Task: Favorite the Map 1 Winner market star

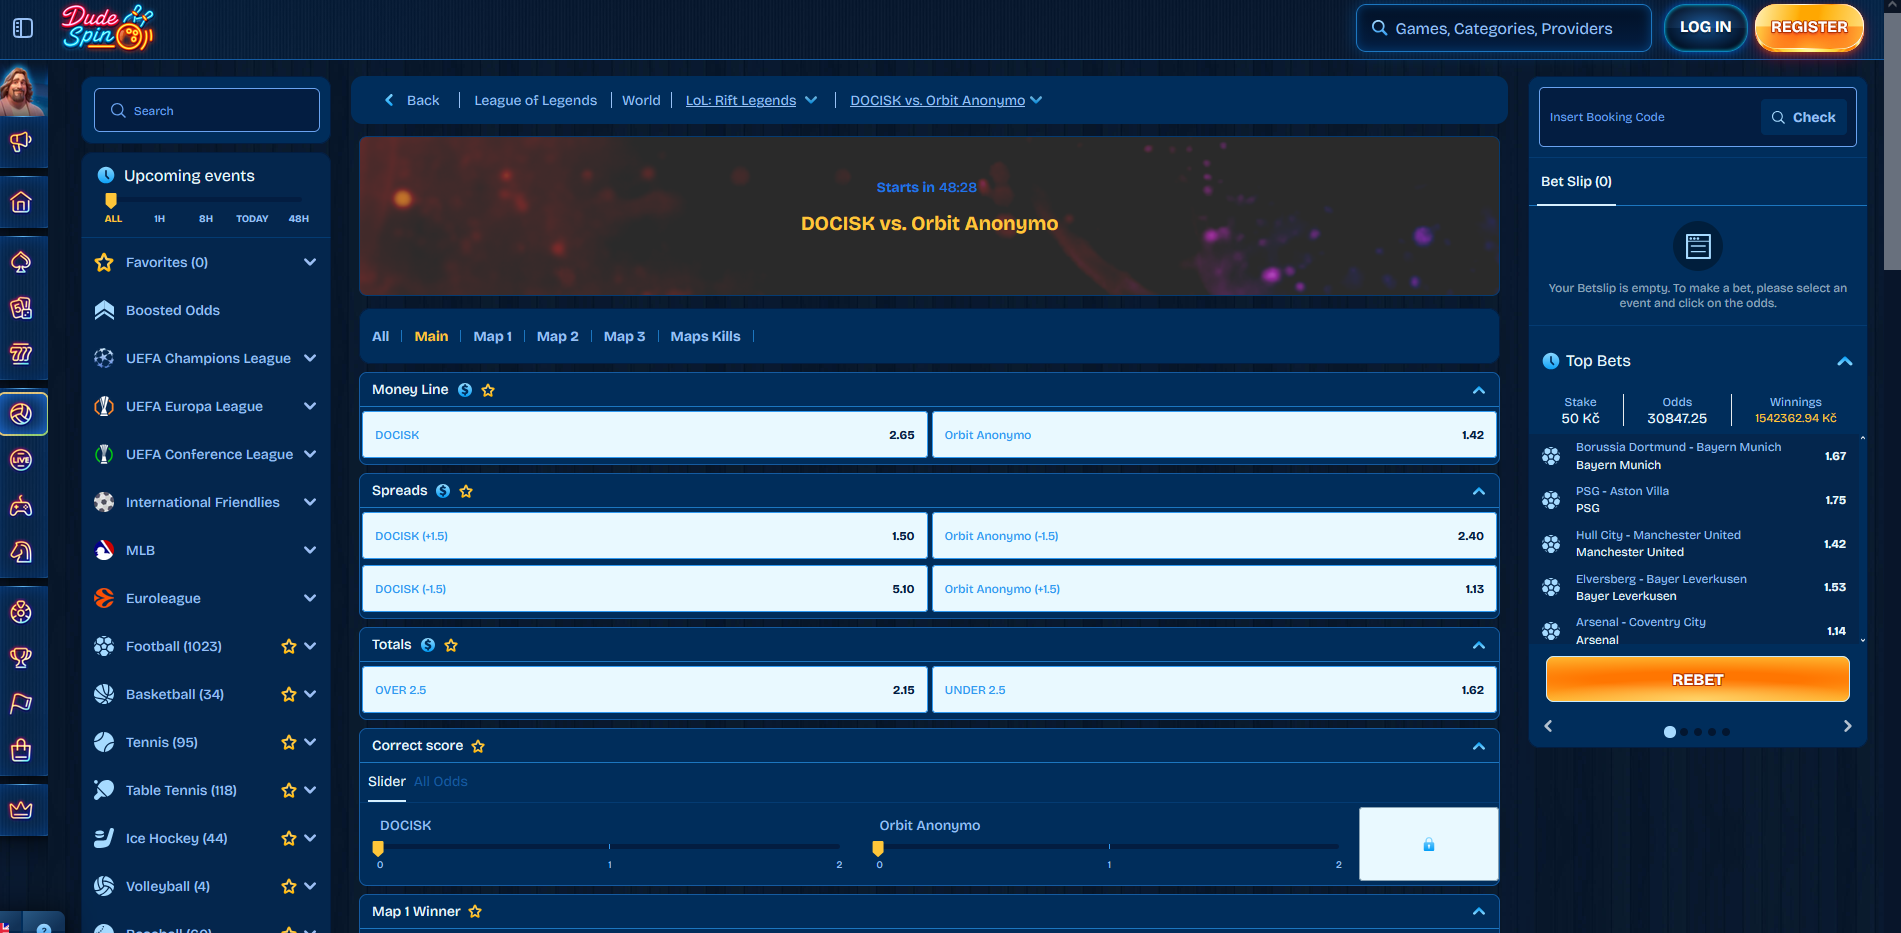Action: (x=475, y=911)
